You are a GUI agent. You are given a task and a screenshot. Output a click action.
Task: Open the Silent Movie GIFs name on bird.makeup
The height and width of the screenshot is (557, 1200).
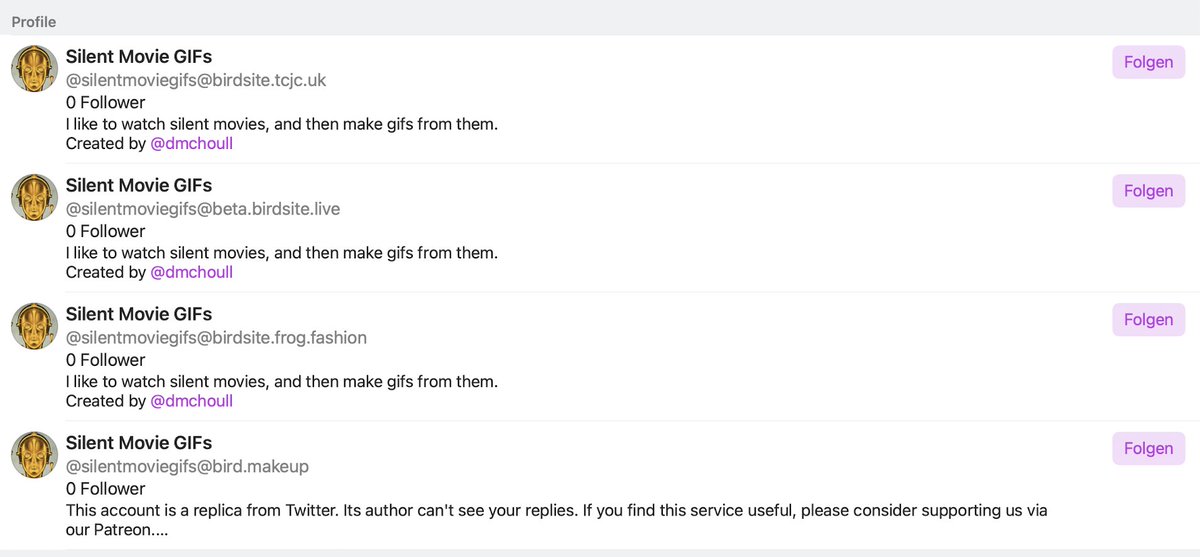(139, 444)
